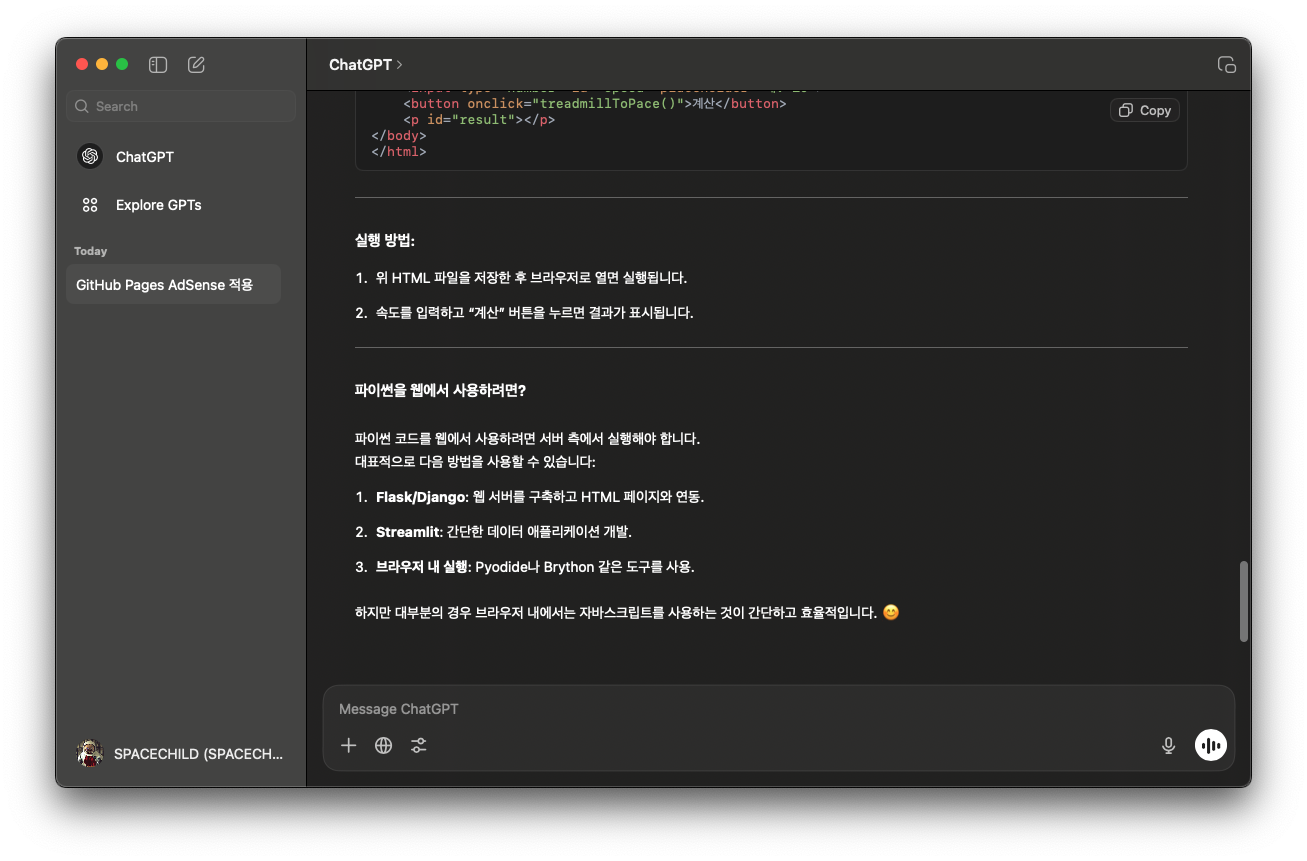Attach a file with the plus icon
The height and width of the screenshot is (861, 1307).
click(x=348, y=745)
